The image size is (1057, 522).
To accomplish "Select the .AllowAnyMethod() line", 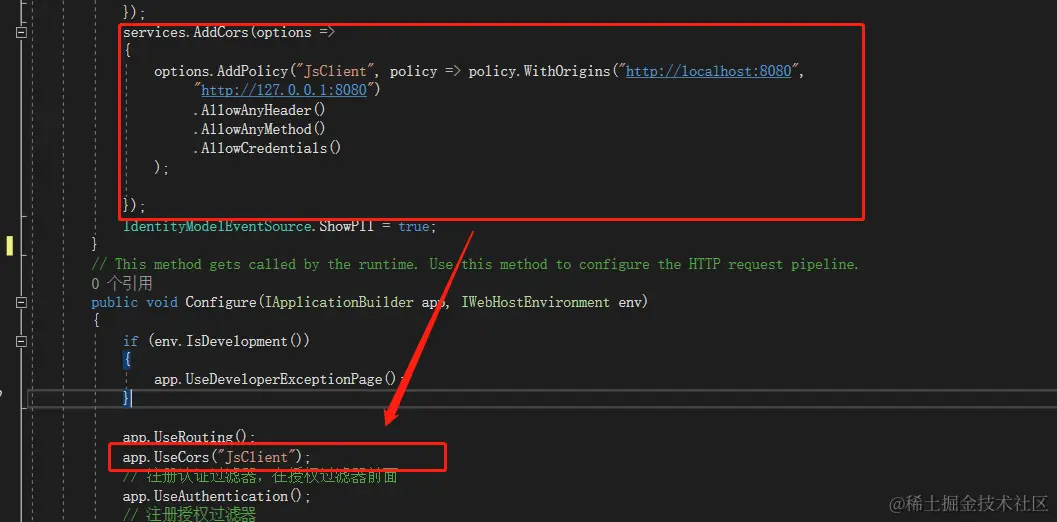I will 259,129.
